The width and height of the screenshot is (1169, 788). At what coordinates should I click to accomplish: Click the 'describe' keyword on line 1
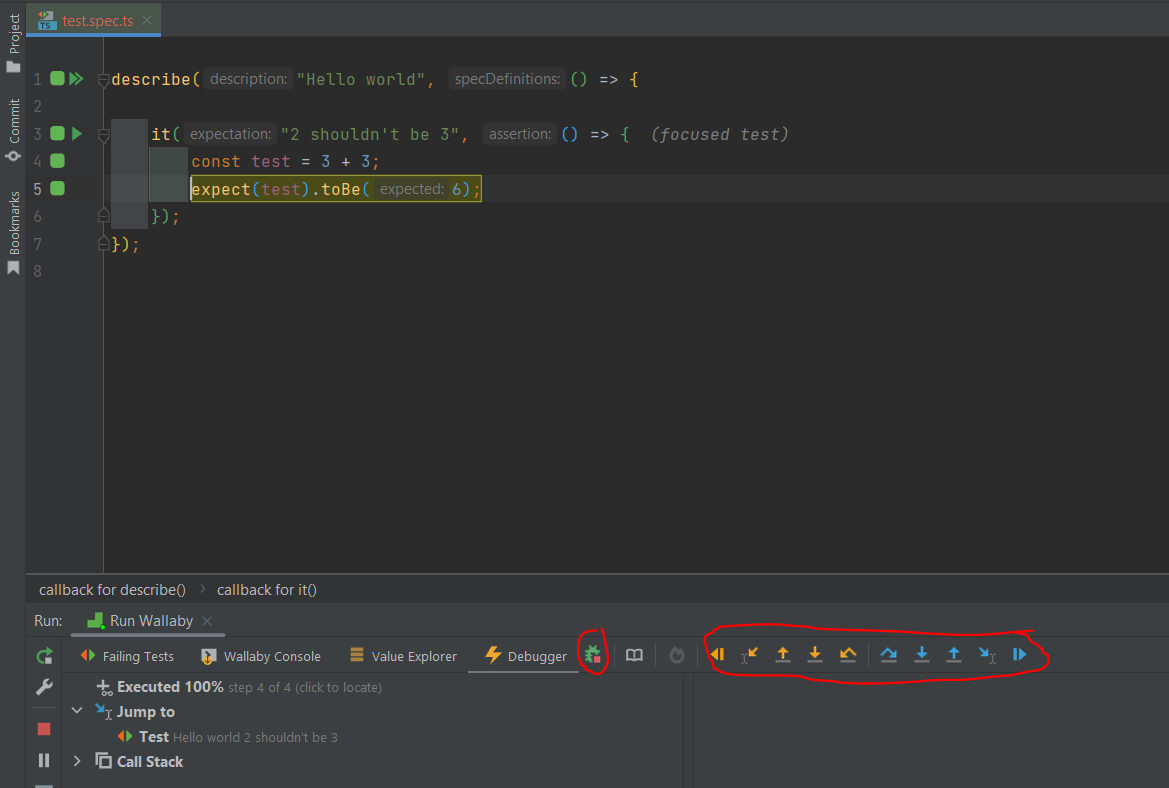point(151,79)
